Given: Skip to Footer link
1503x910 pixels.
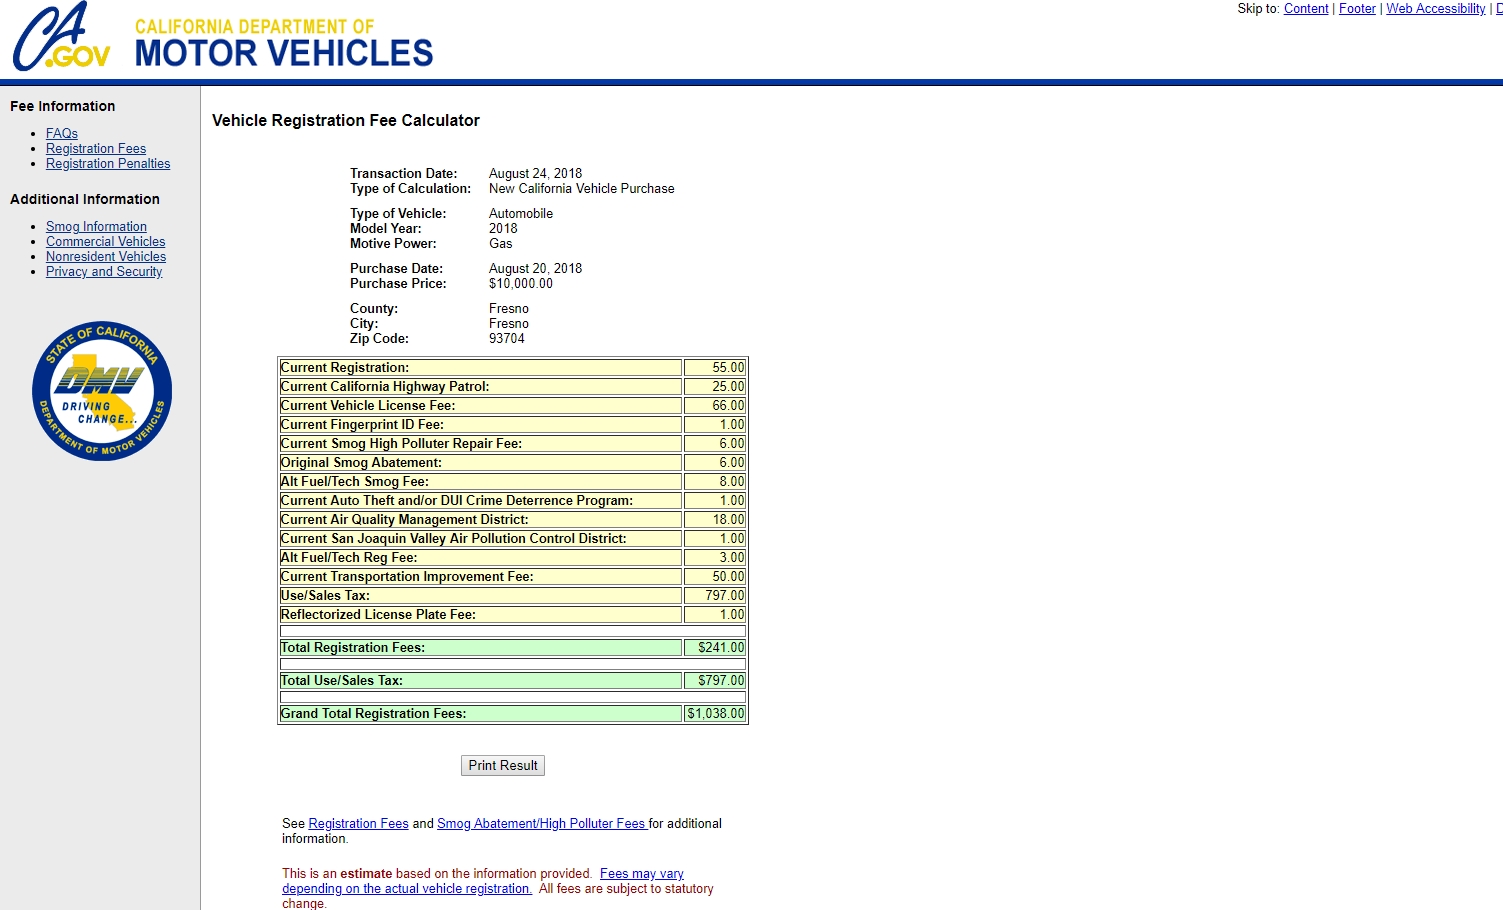Looking at the screenshot, I should tap(1357, 9).
